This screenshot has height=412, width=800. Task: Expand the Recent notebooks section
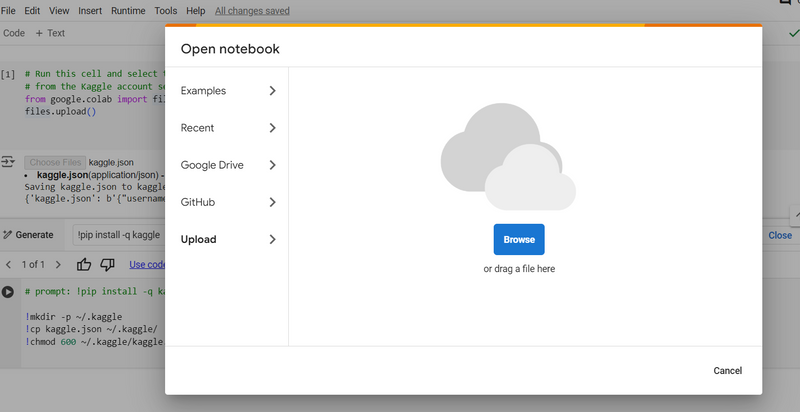click(x=227, y=128)
